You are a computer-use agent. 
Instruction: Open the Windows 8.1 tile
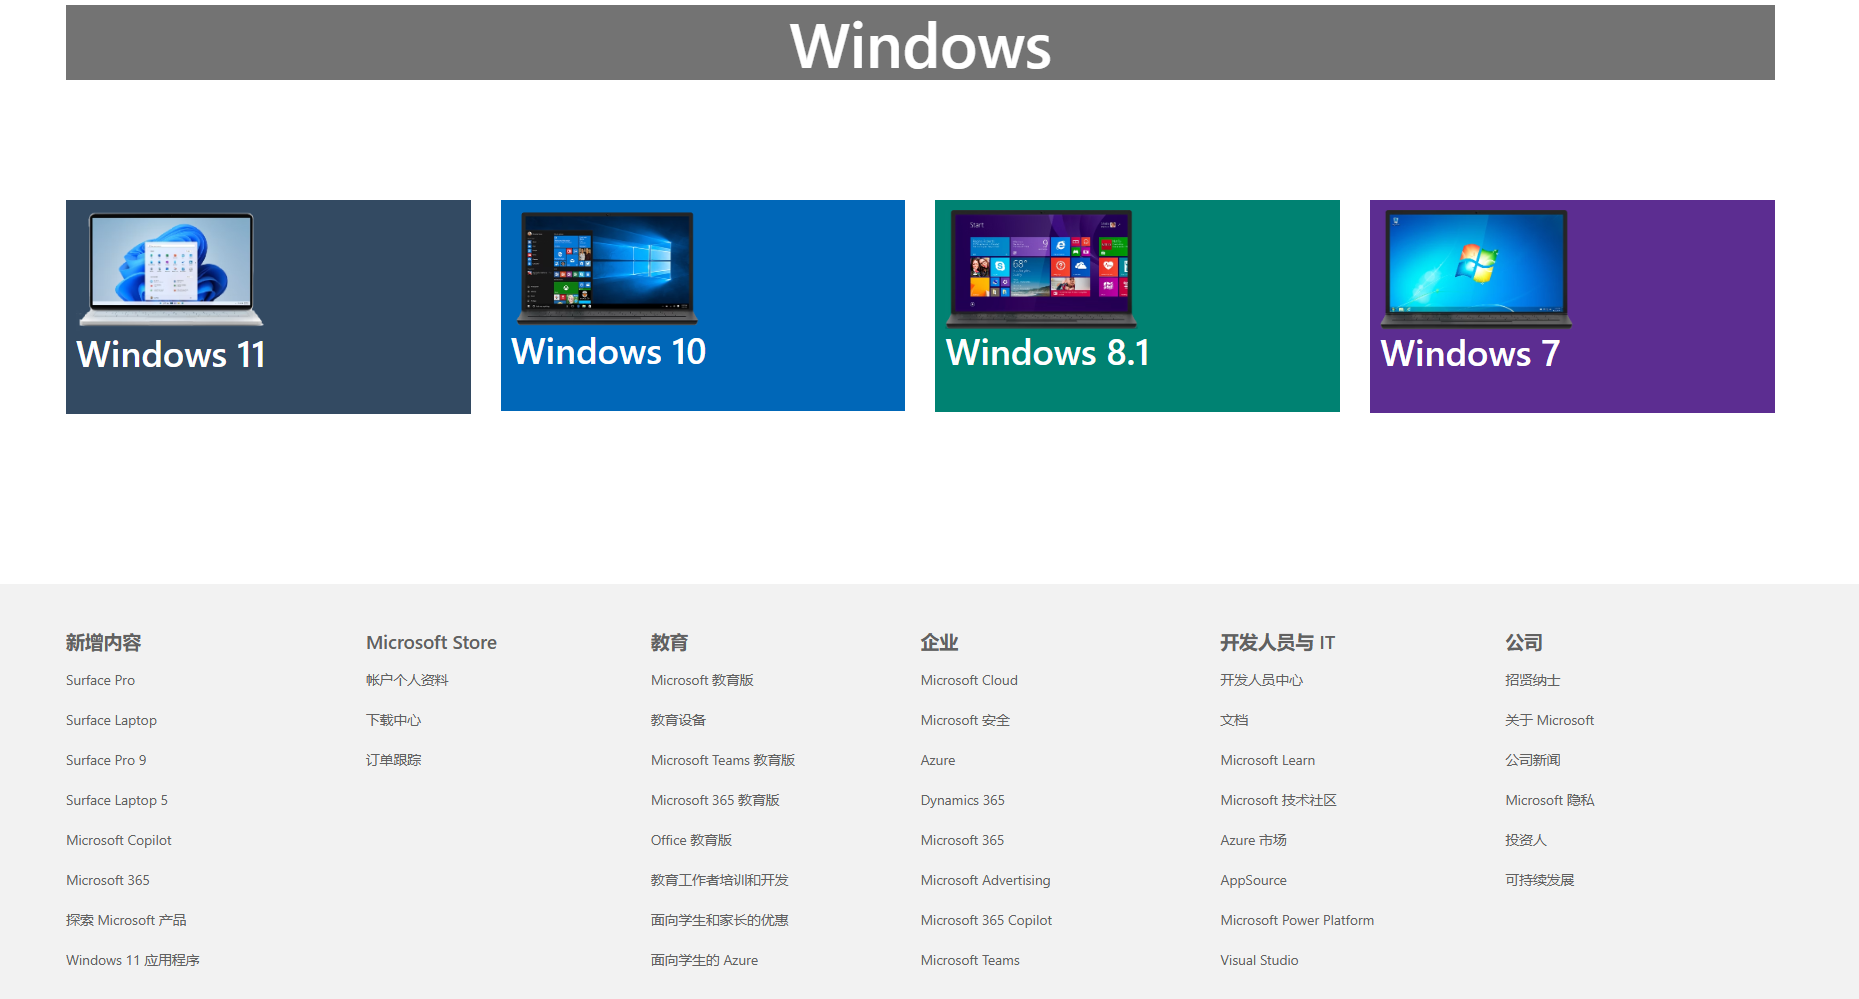pyautogui.click(x=1137, y=306)
